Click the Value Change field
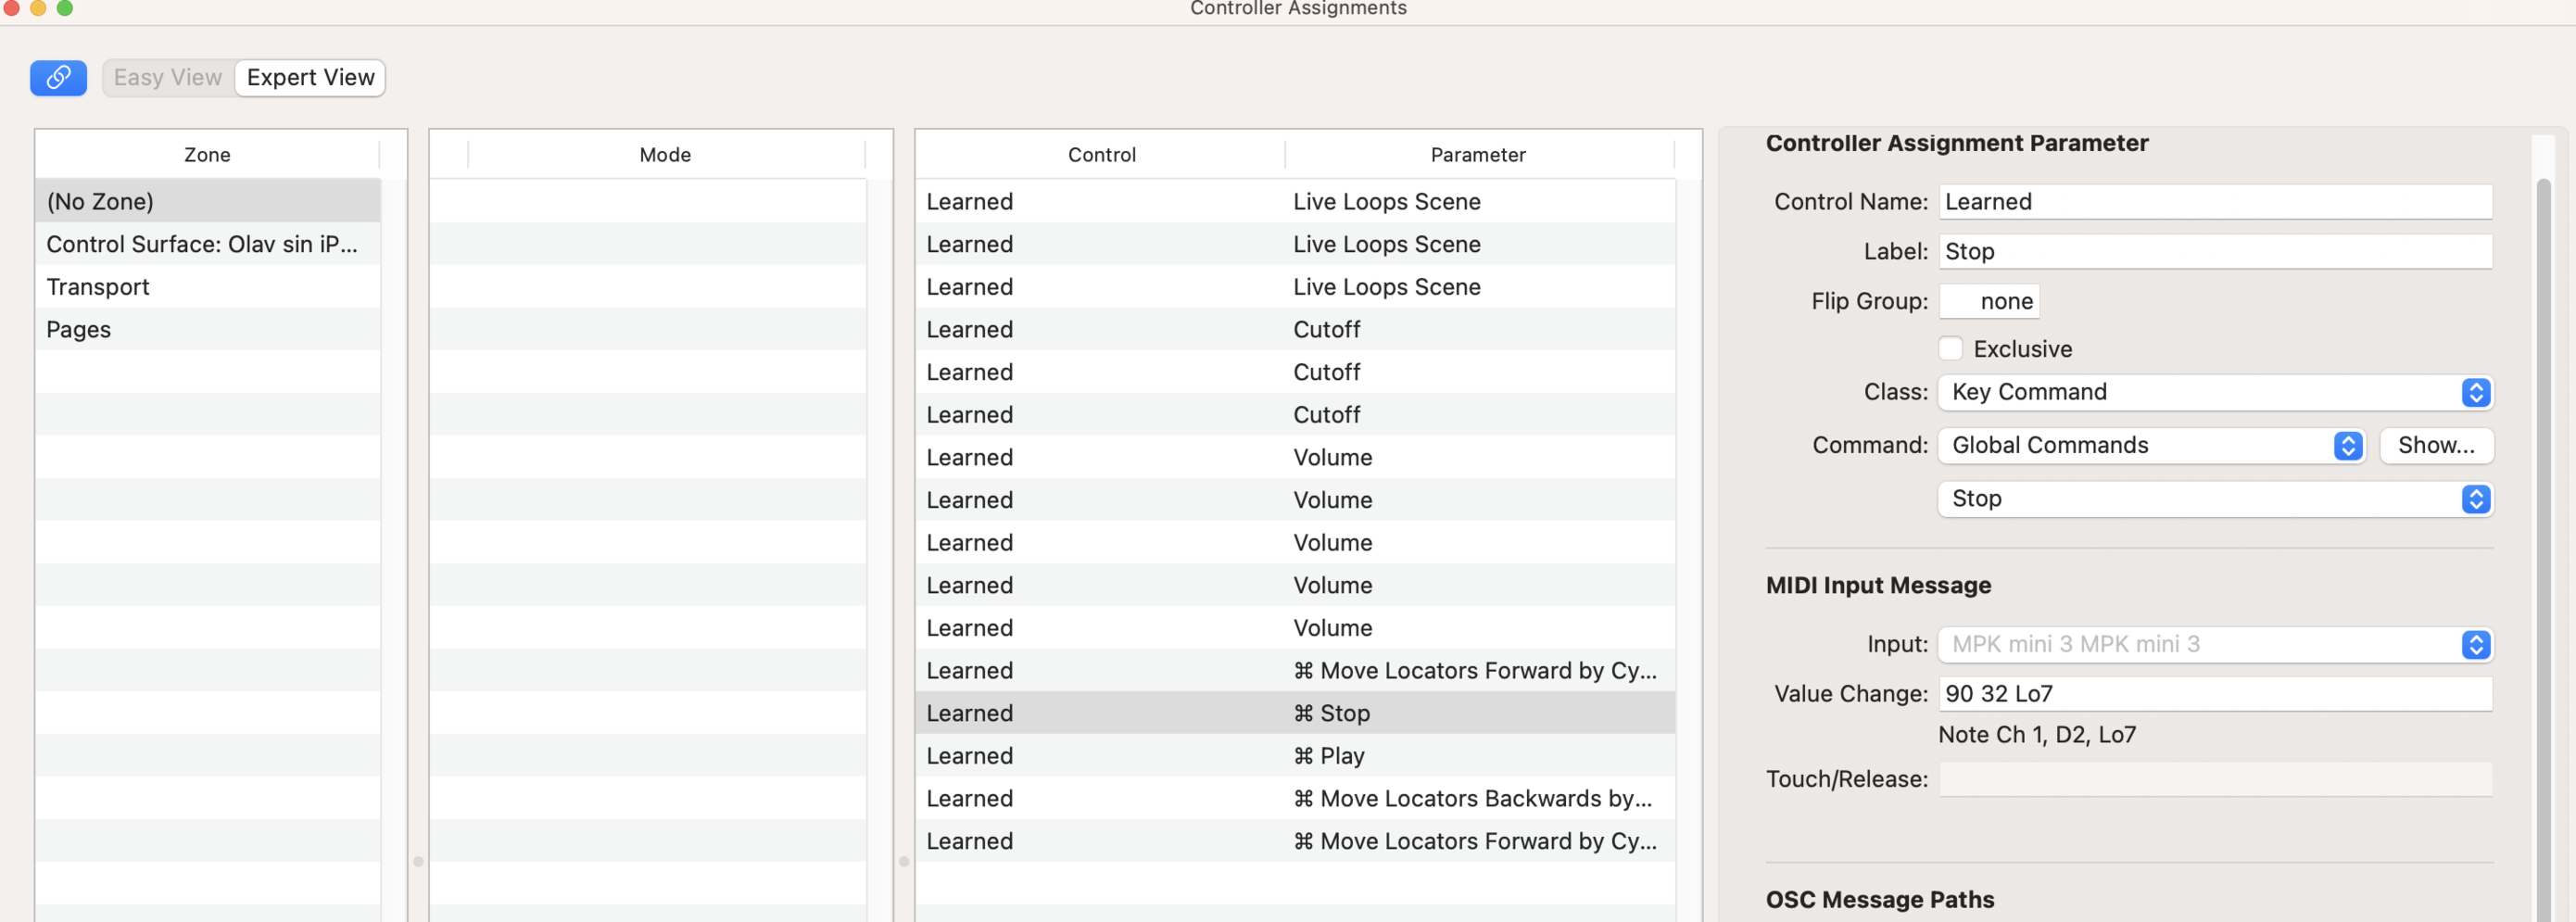The height and width of the screenshot is (922, 2576). [2214, 693]
